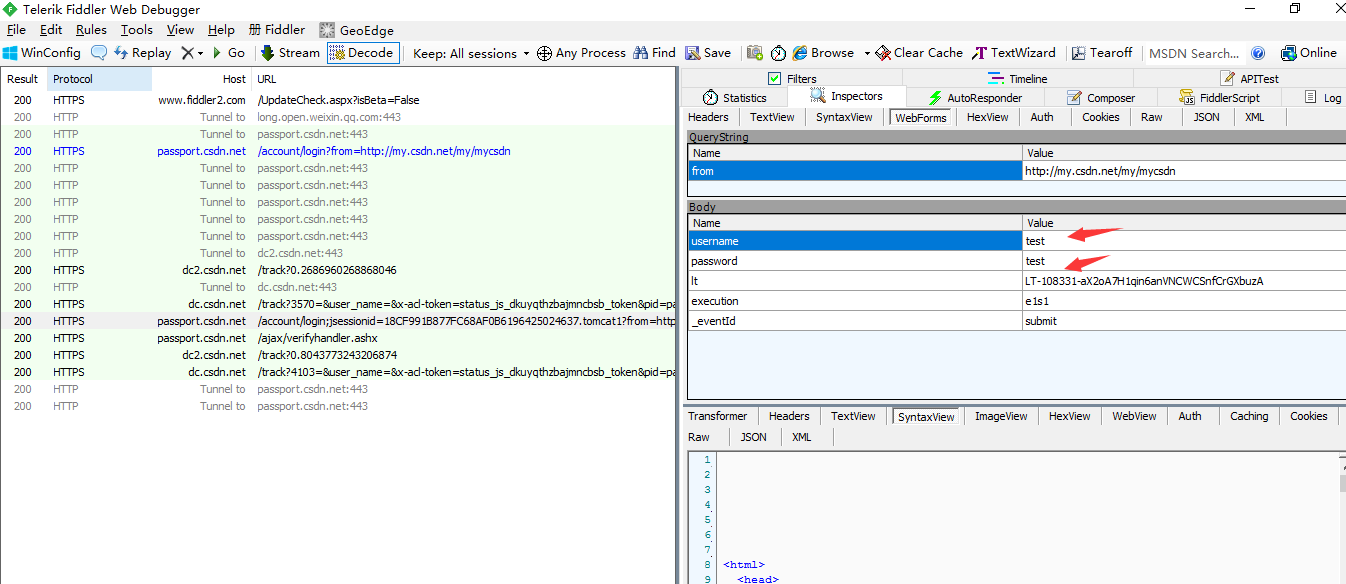The width and height of the screenshot is (1346, 584).
Task: Click the Tearoff toolbar button
Action: coord(1102,53)
